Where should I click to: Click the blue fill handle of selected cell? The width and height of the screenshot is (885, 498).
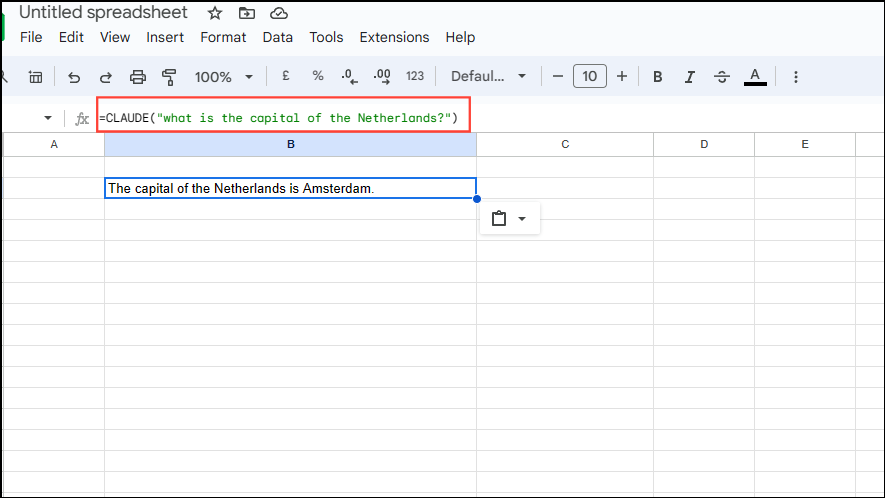click(x=477, y=199)
